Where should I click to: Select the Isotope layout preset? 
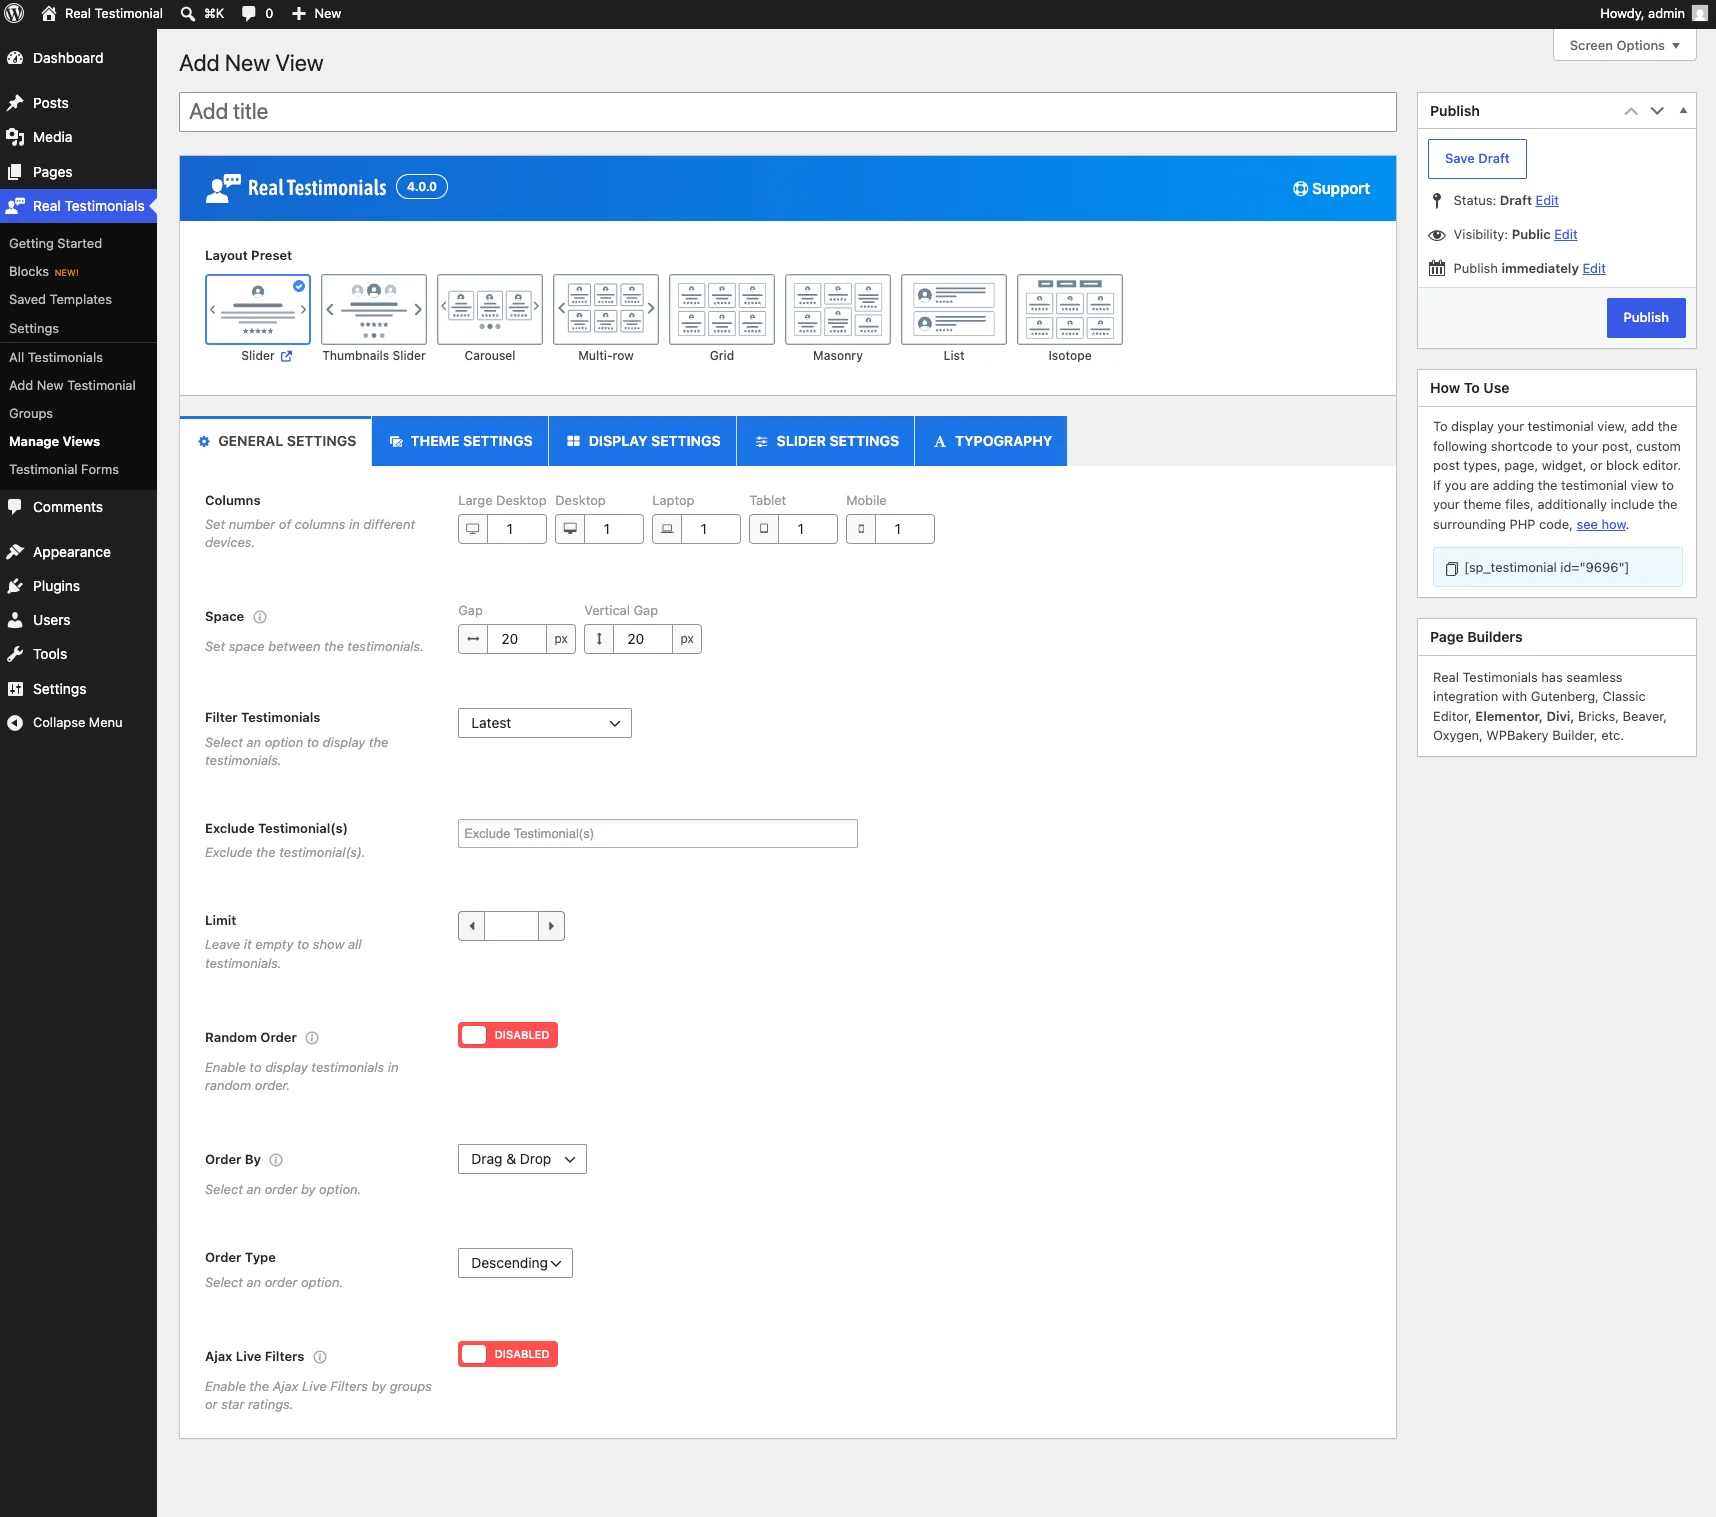[1070, 309]
